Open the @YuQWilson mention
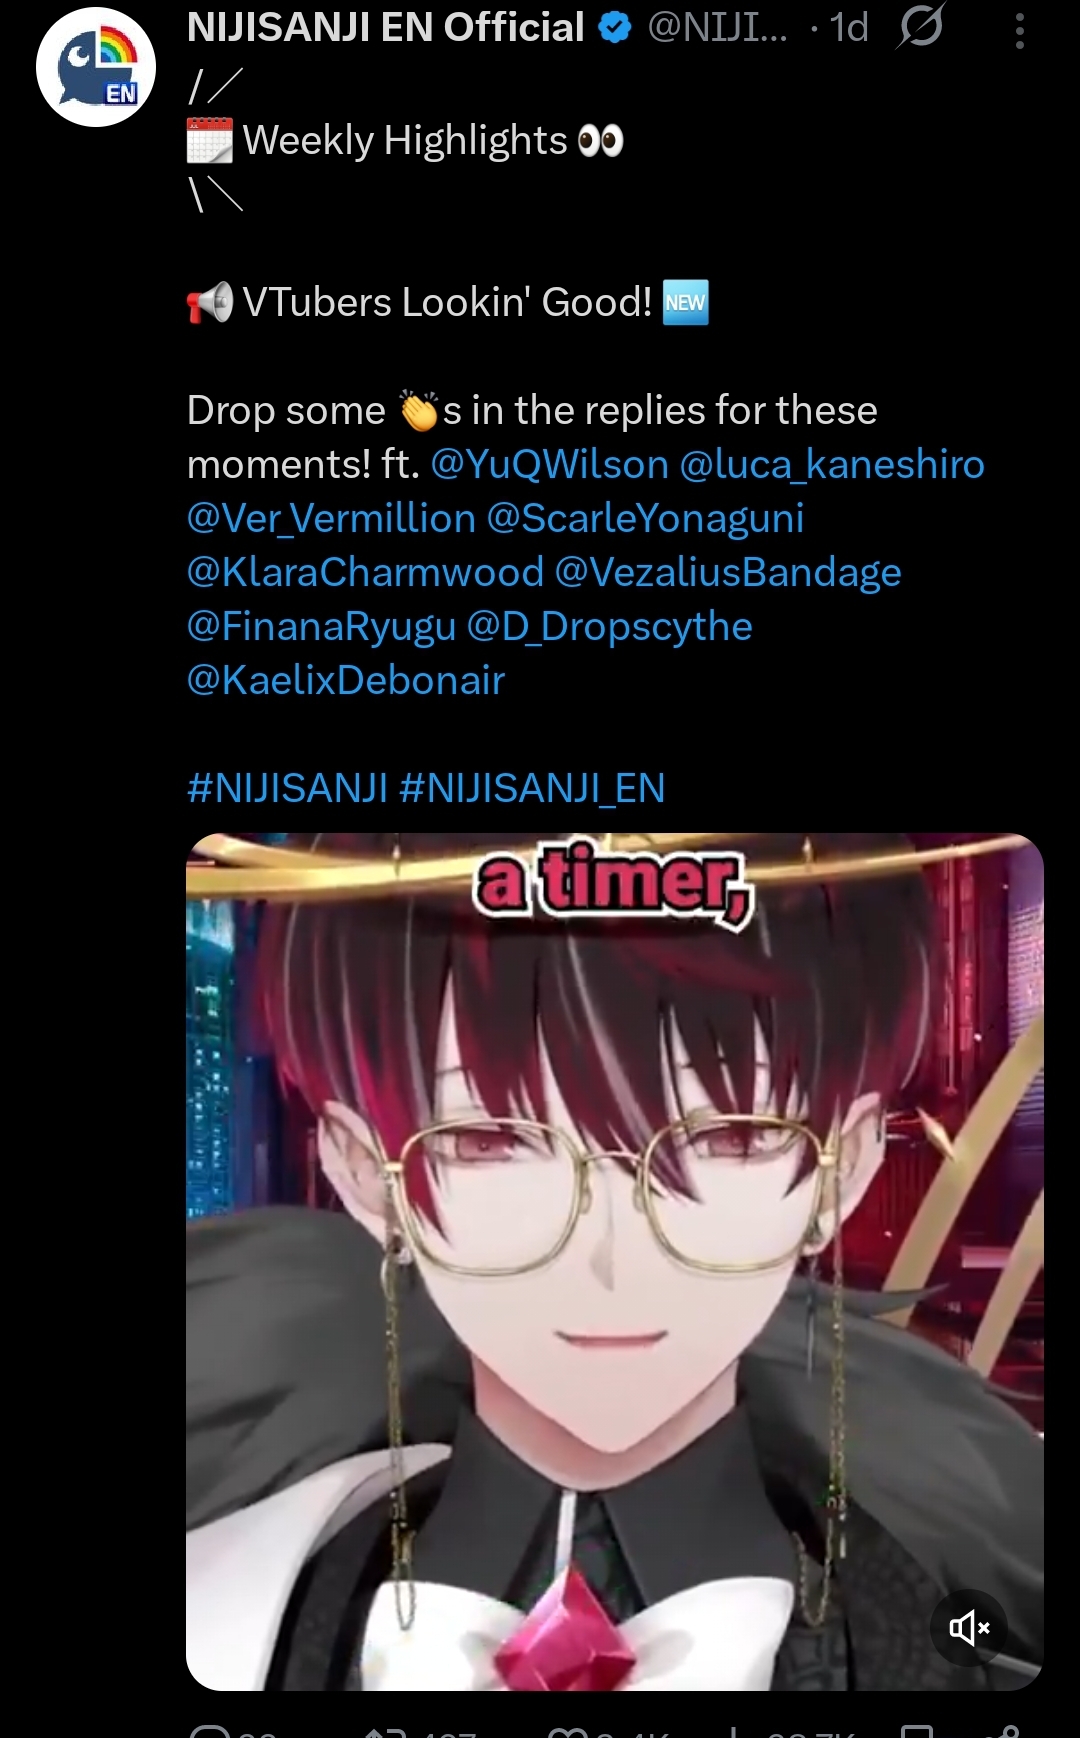Viewport: 1080px width, 1738px height. [x=549, y=464]
